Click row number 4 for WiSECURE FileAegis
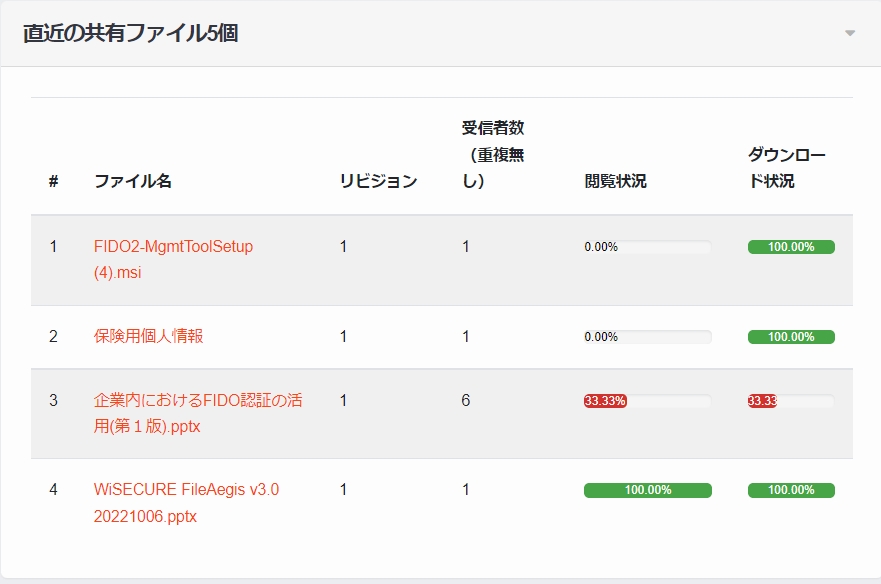881x584 pixels. (x=53, y=490)
